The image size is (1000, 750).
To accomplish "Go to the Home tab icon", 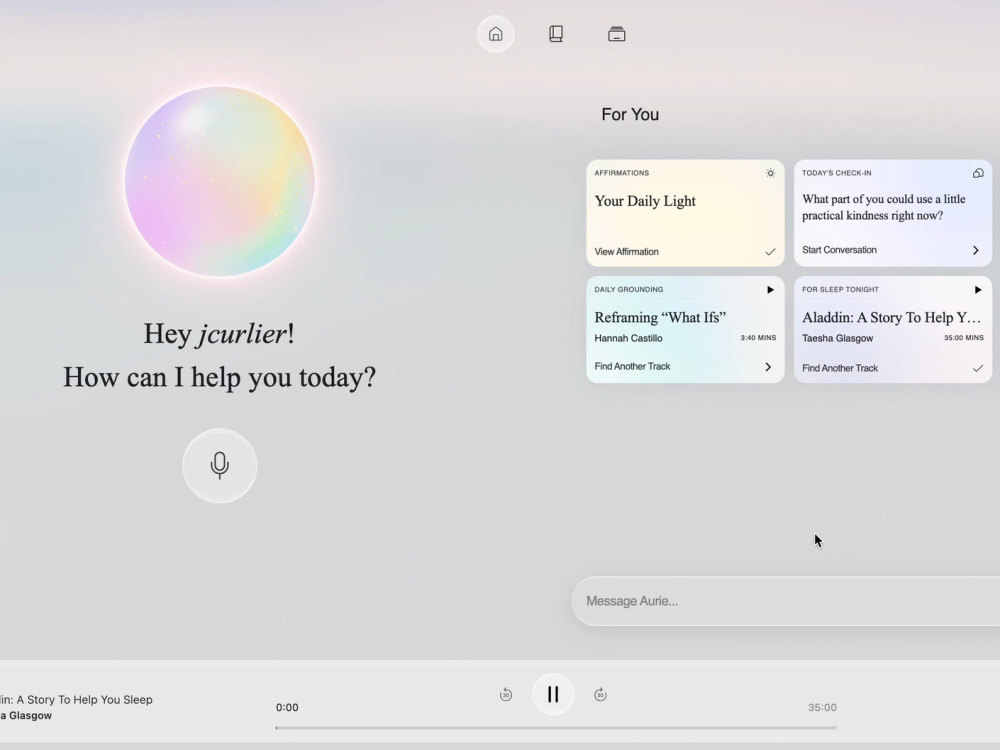I will click(496, 34).
